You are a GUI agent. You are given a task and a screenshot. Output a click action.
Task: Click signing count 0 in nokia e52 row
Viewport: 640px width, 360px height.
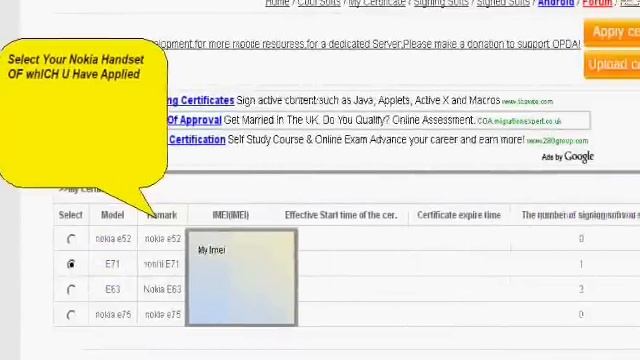(x=581, y=239)
